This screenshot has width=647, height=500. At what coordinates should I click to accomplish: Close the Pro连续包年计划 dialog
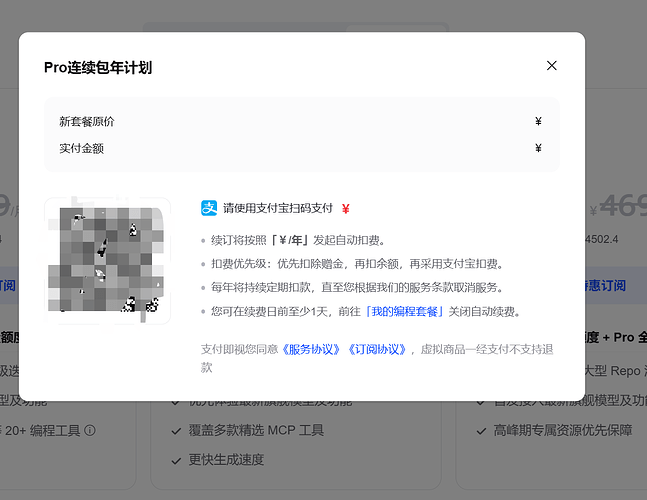point(552,66)
